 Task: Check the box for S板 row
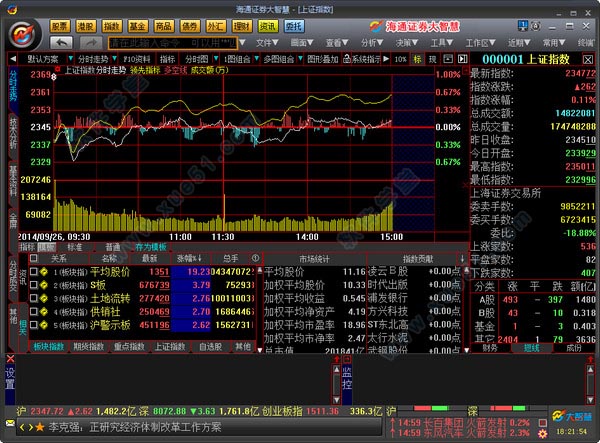click(x=34, y=285)
